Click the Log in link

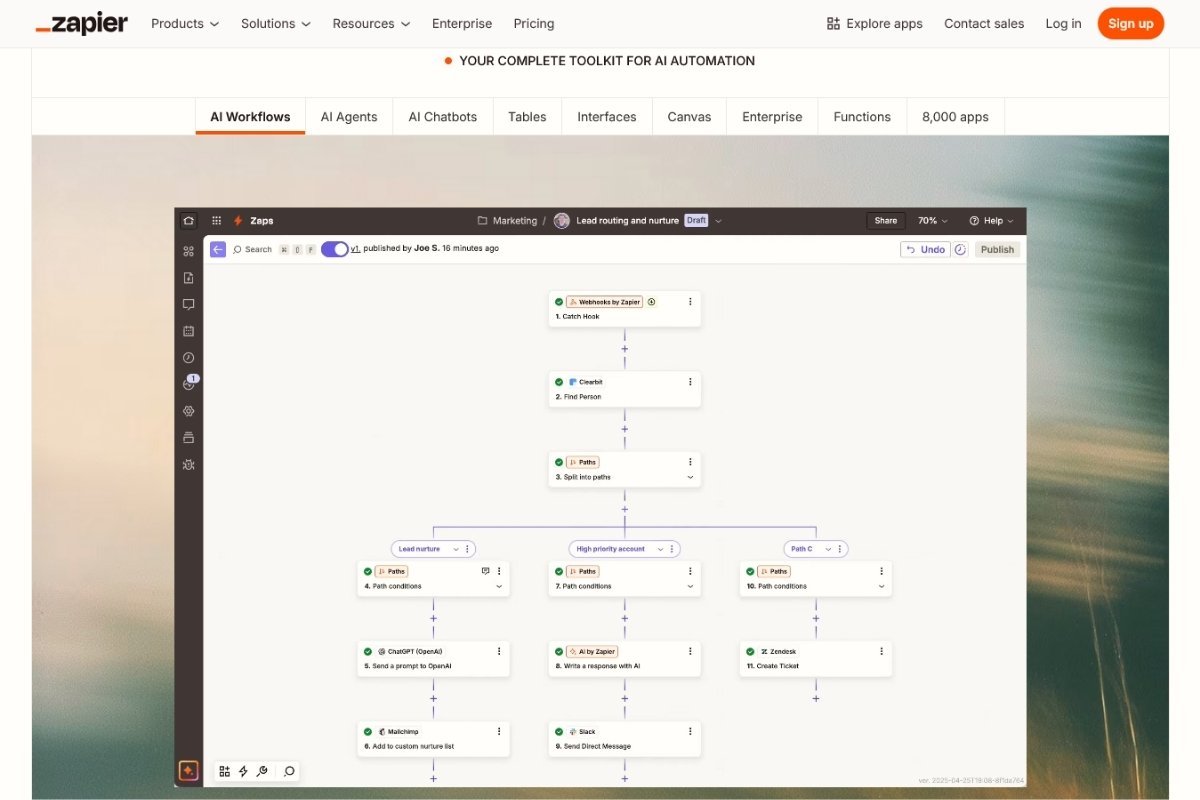1063,23
